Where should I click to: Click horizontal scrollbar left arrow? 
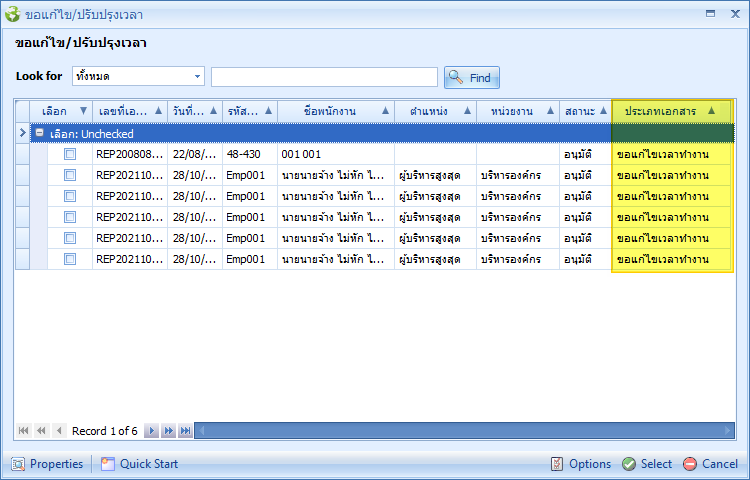201,431
